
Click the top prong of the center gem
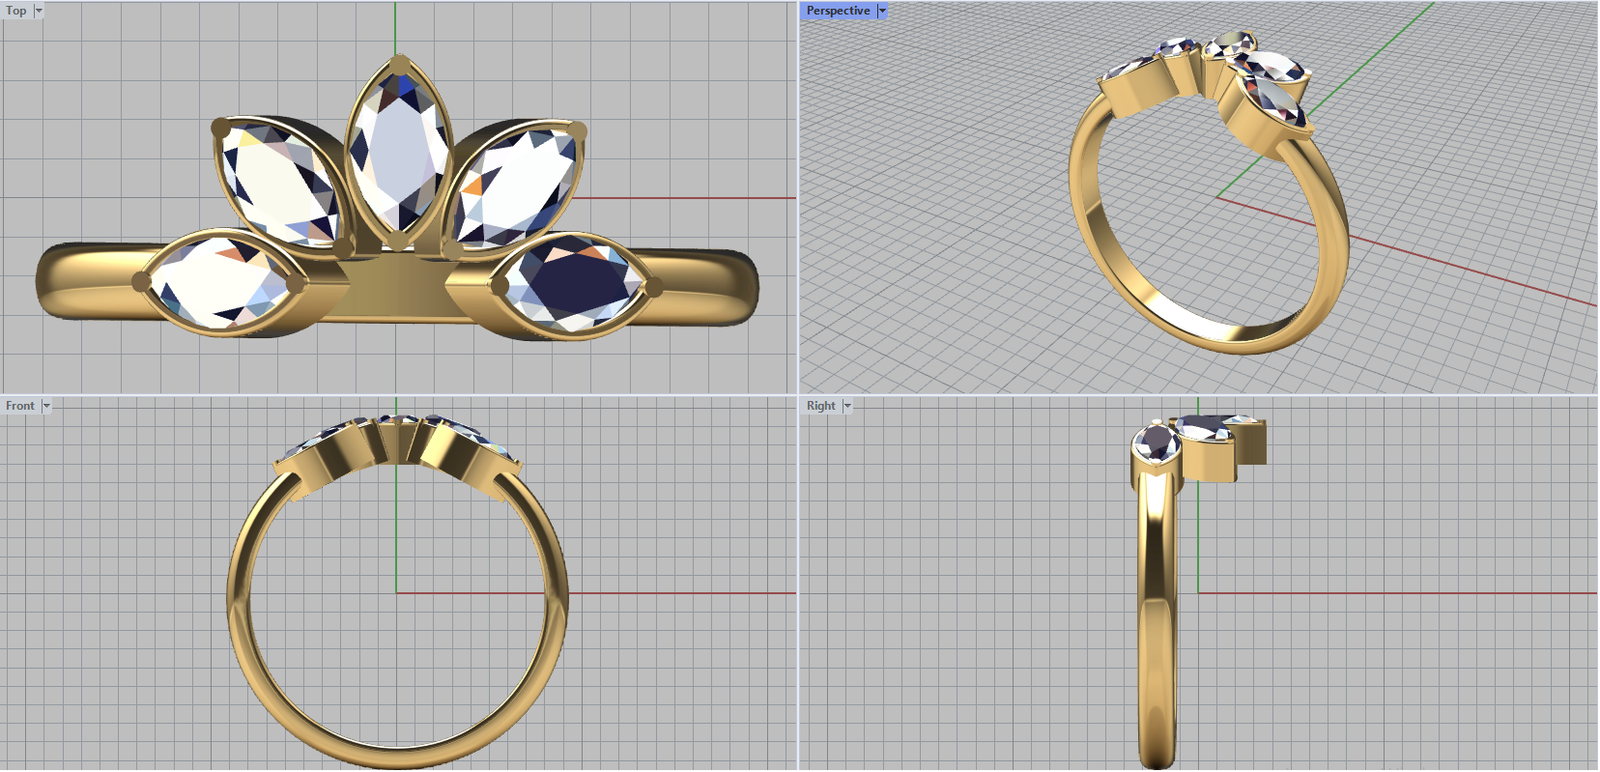[x=399, y=64]
